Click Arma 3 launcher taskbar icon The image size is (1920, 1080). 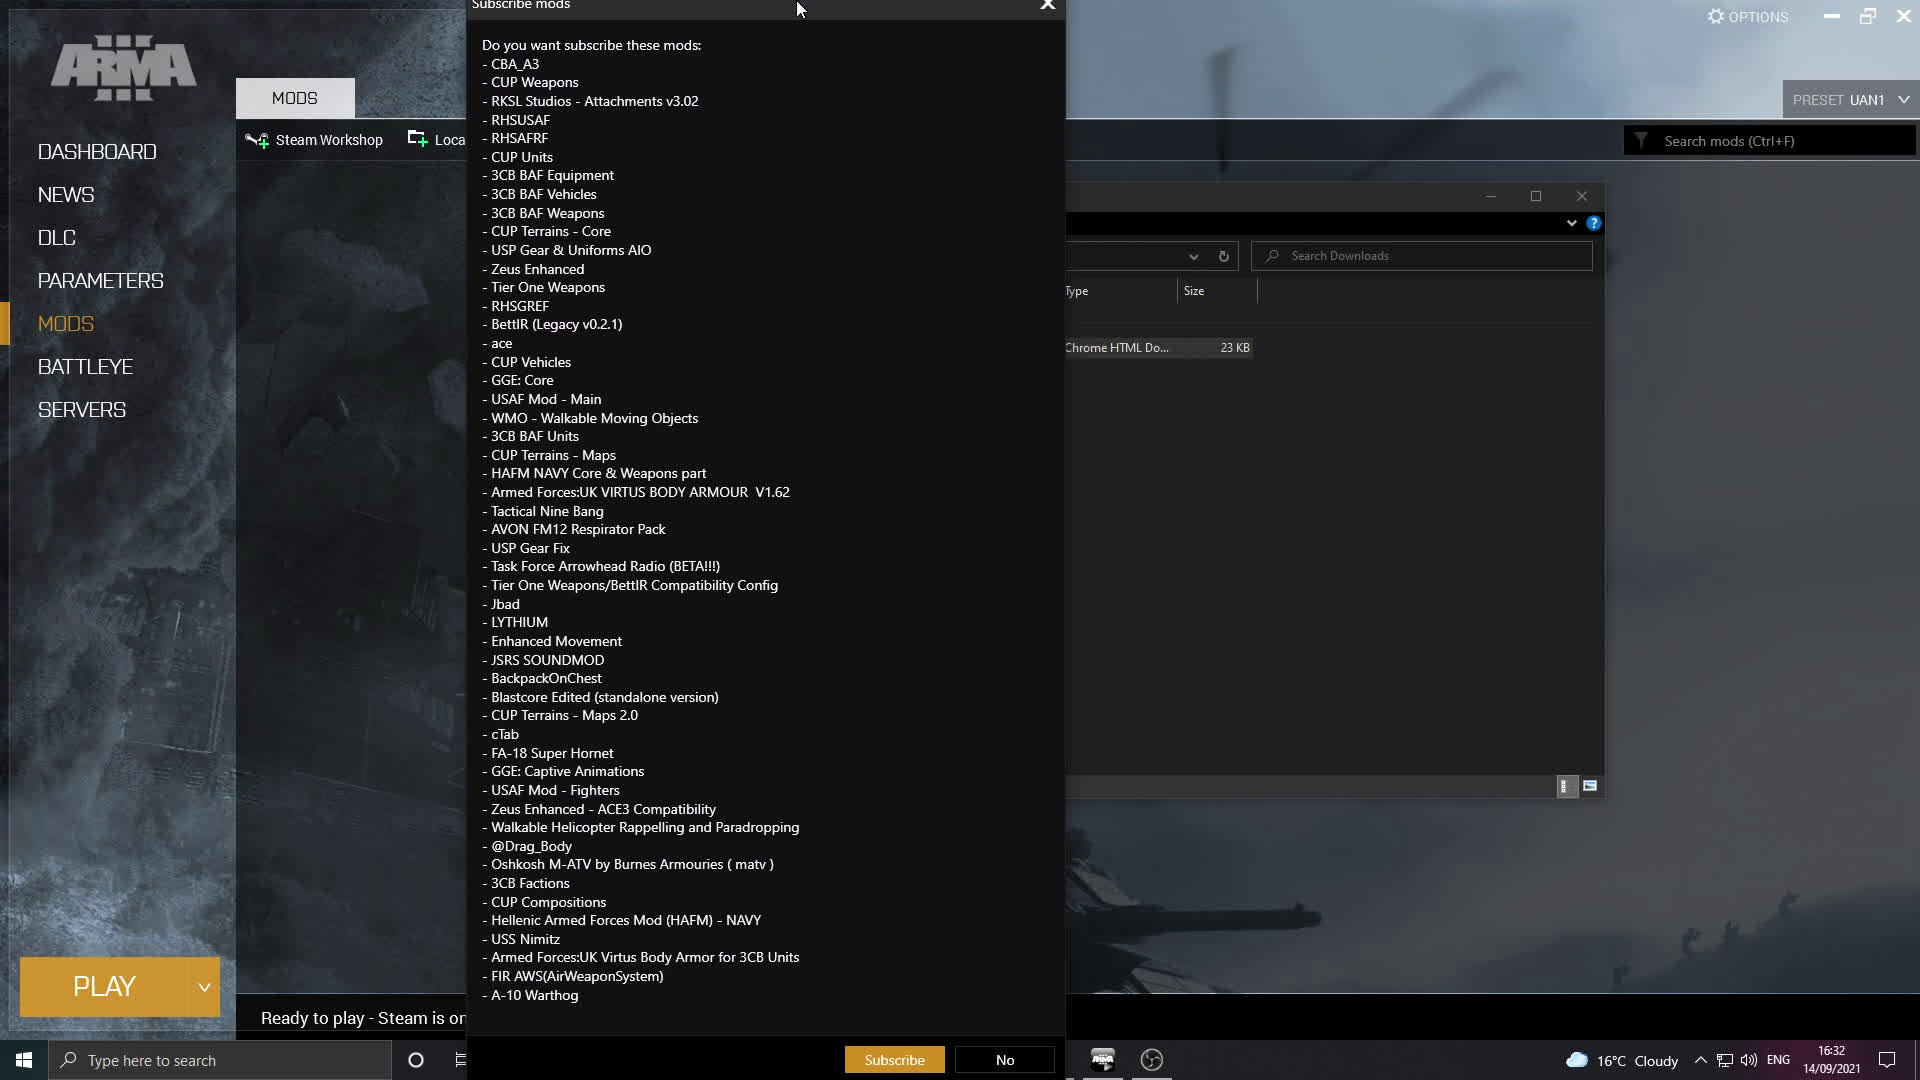(x=1103, y=1060)
